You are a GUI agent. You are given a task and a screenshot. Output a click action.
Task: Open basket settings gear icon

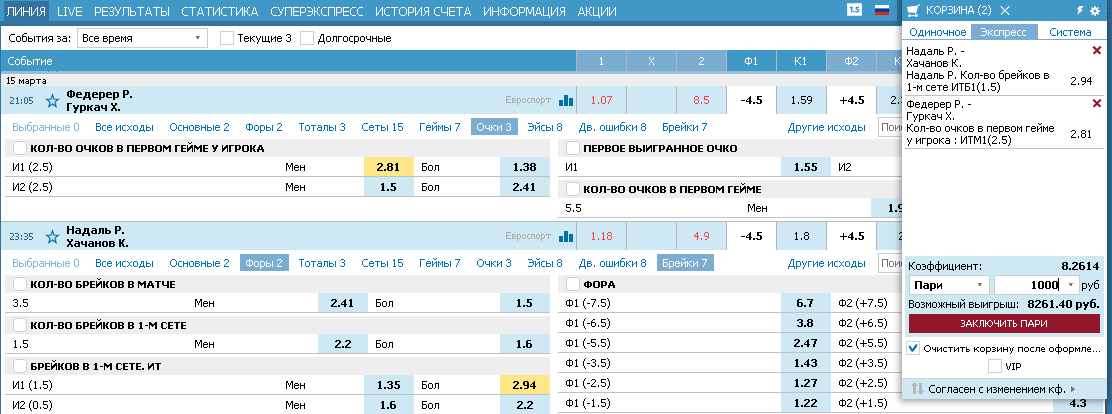pyautogui.click(x=1095, y=10)
